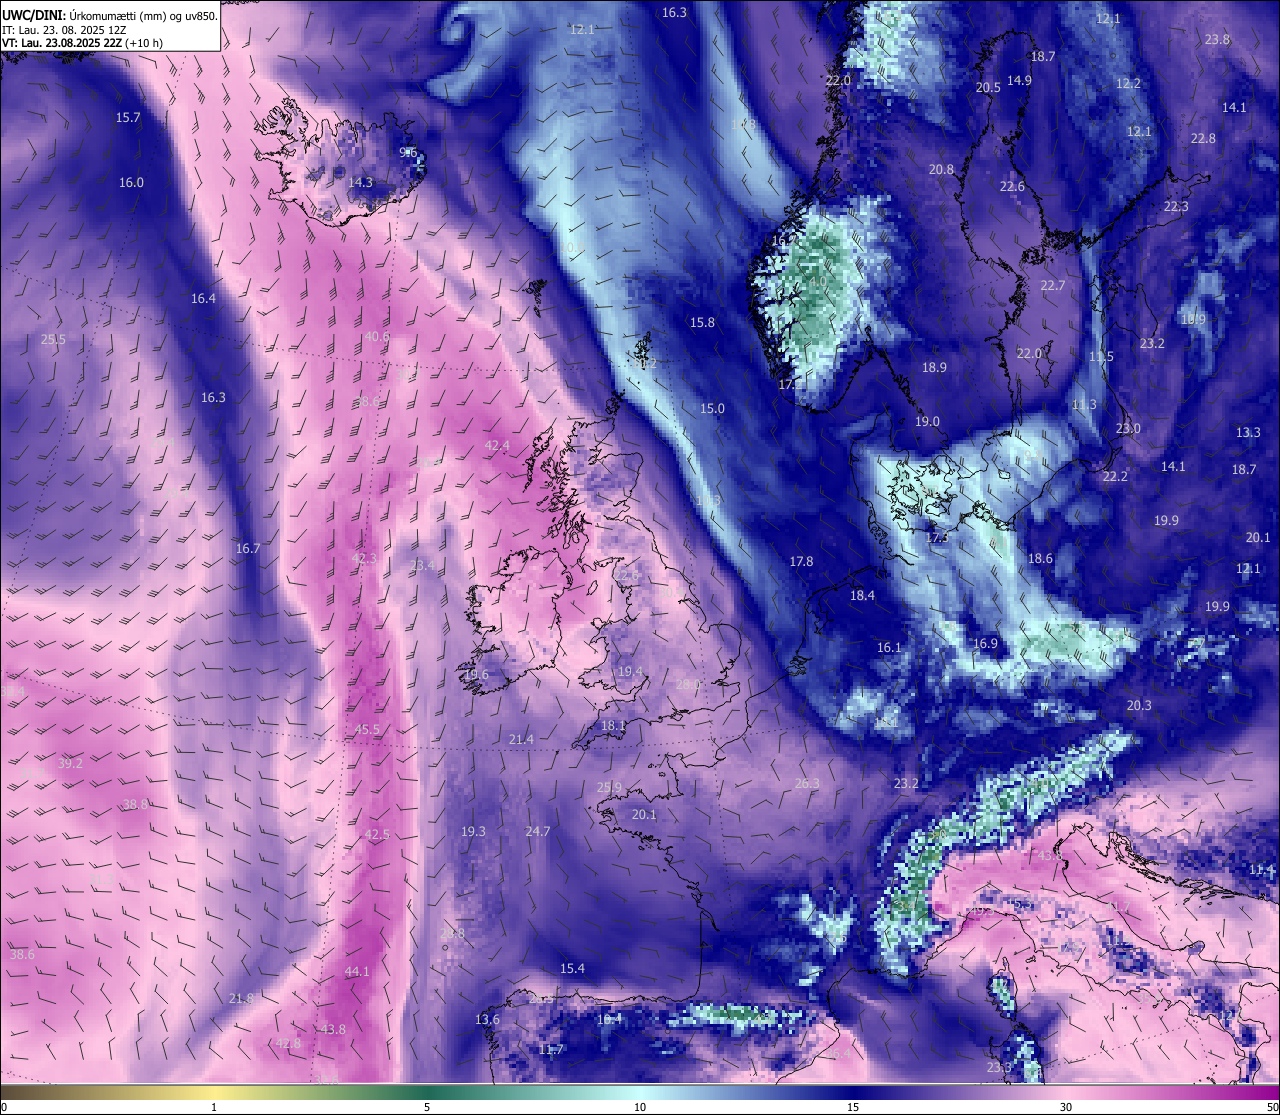Click the 40.6 value south of Iceland
The image size is (1280, 1115).
coord(377,336)
